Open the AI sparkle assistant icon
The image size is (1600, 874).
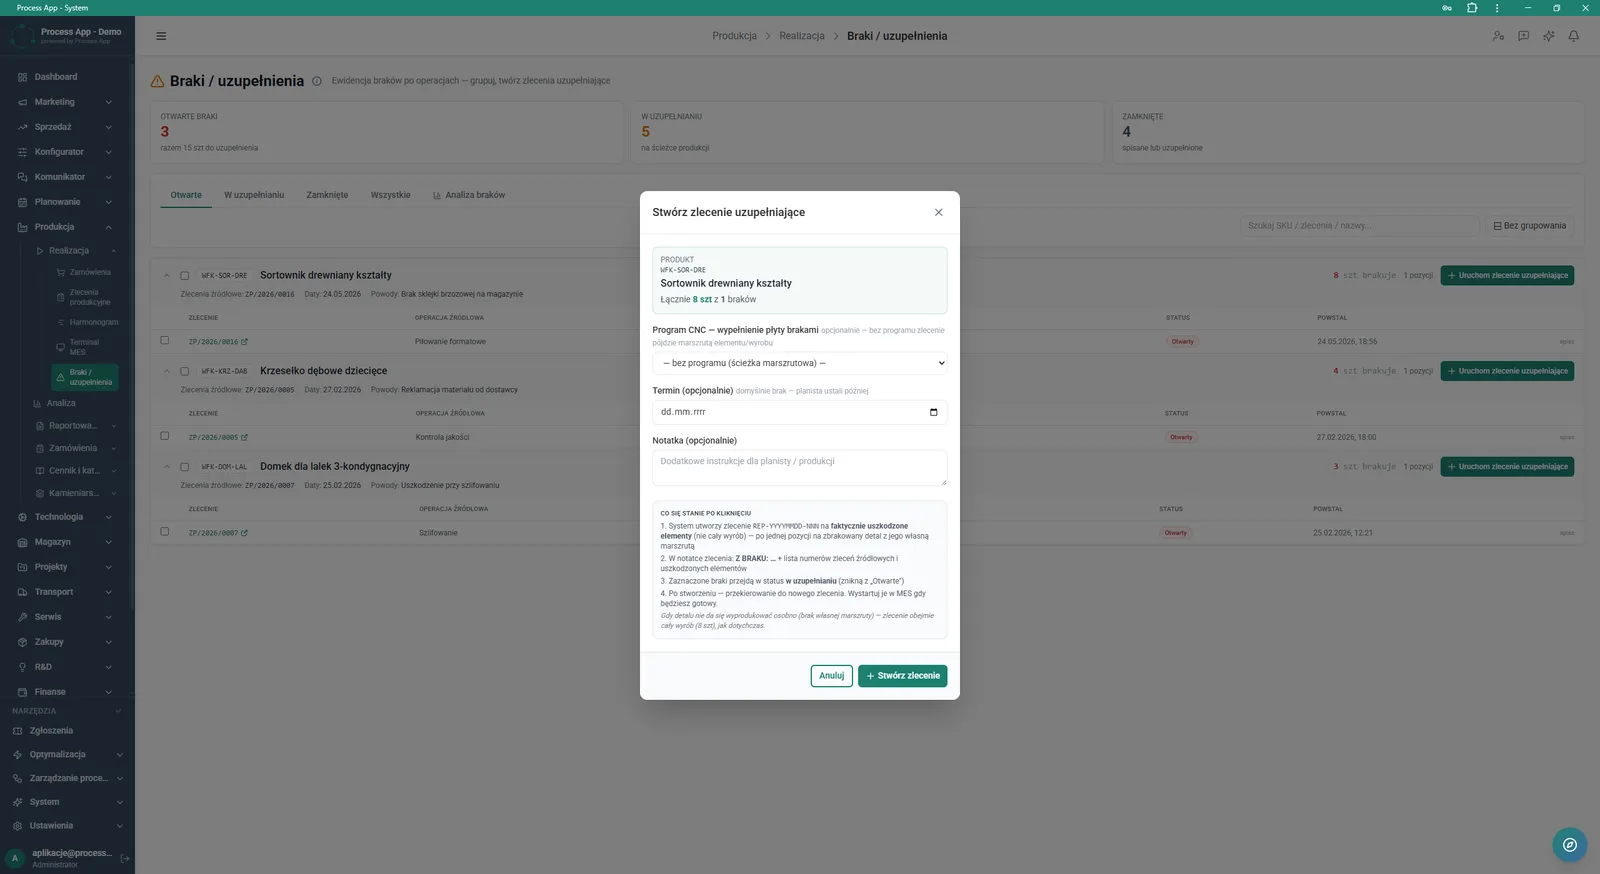click(1548, 36)
